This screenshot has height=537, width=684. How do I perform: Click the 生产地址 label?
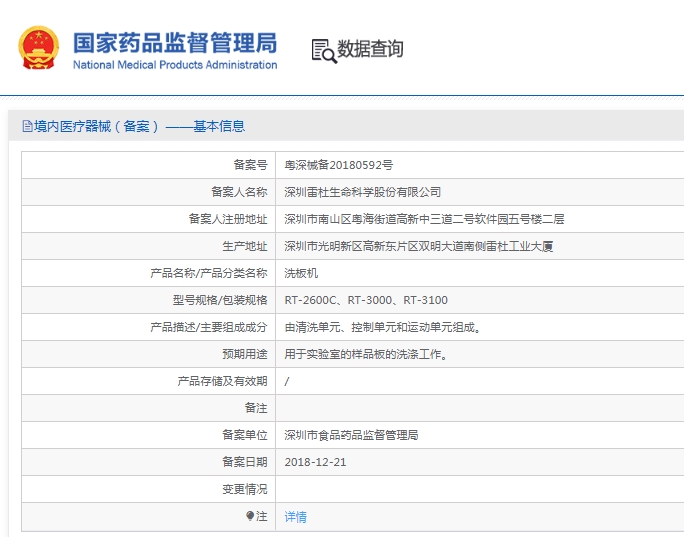coord(244,246)
